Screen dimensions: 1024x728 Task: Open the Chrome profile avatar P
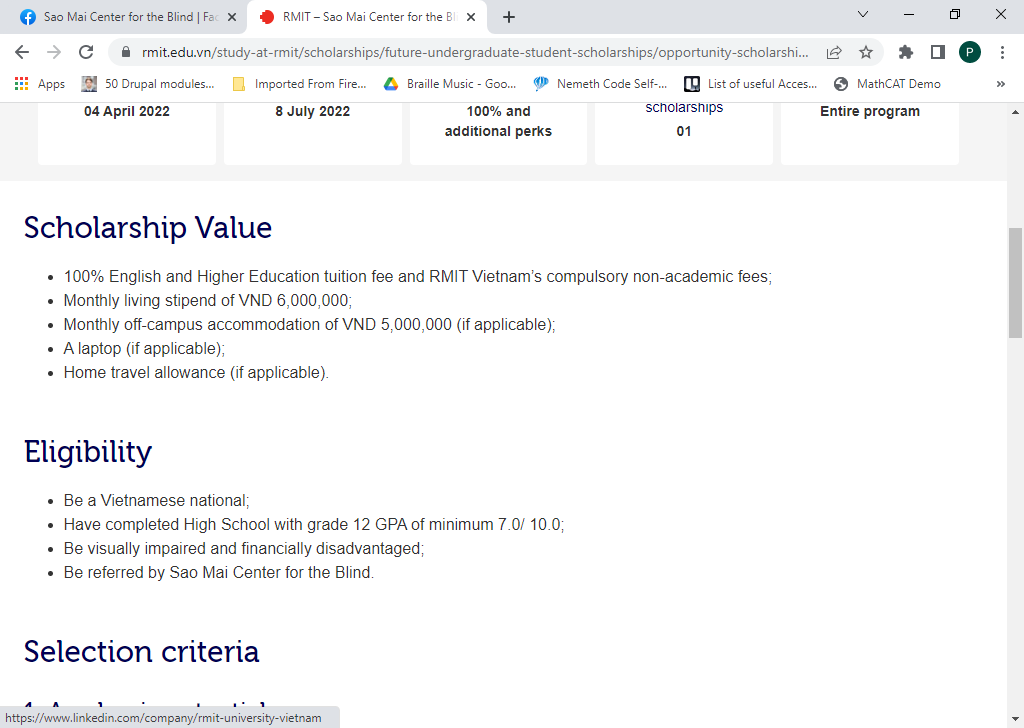(970, 52)
